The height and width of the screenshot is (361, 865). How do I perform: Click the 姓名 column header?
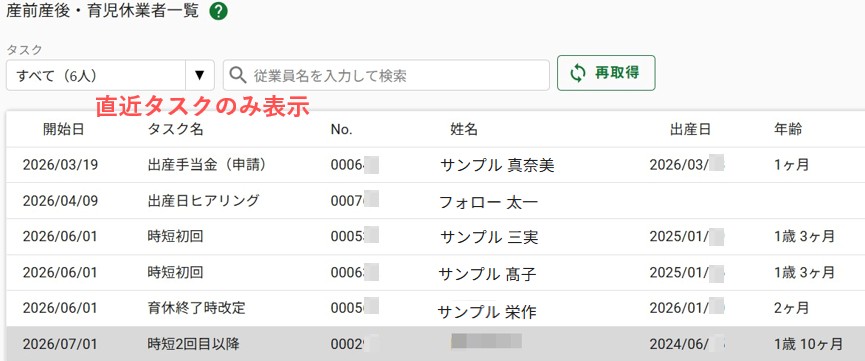[464, 130]
